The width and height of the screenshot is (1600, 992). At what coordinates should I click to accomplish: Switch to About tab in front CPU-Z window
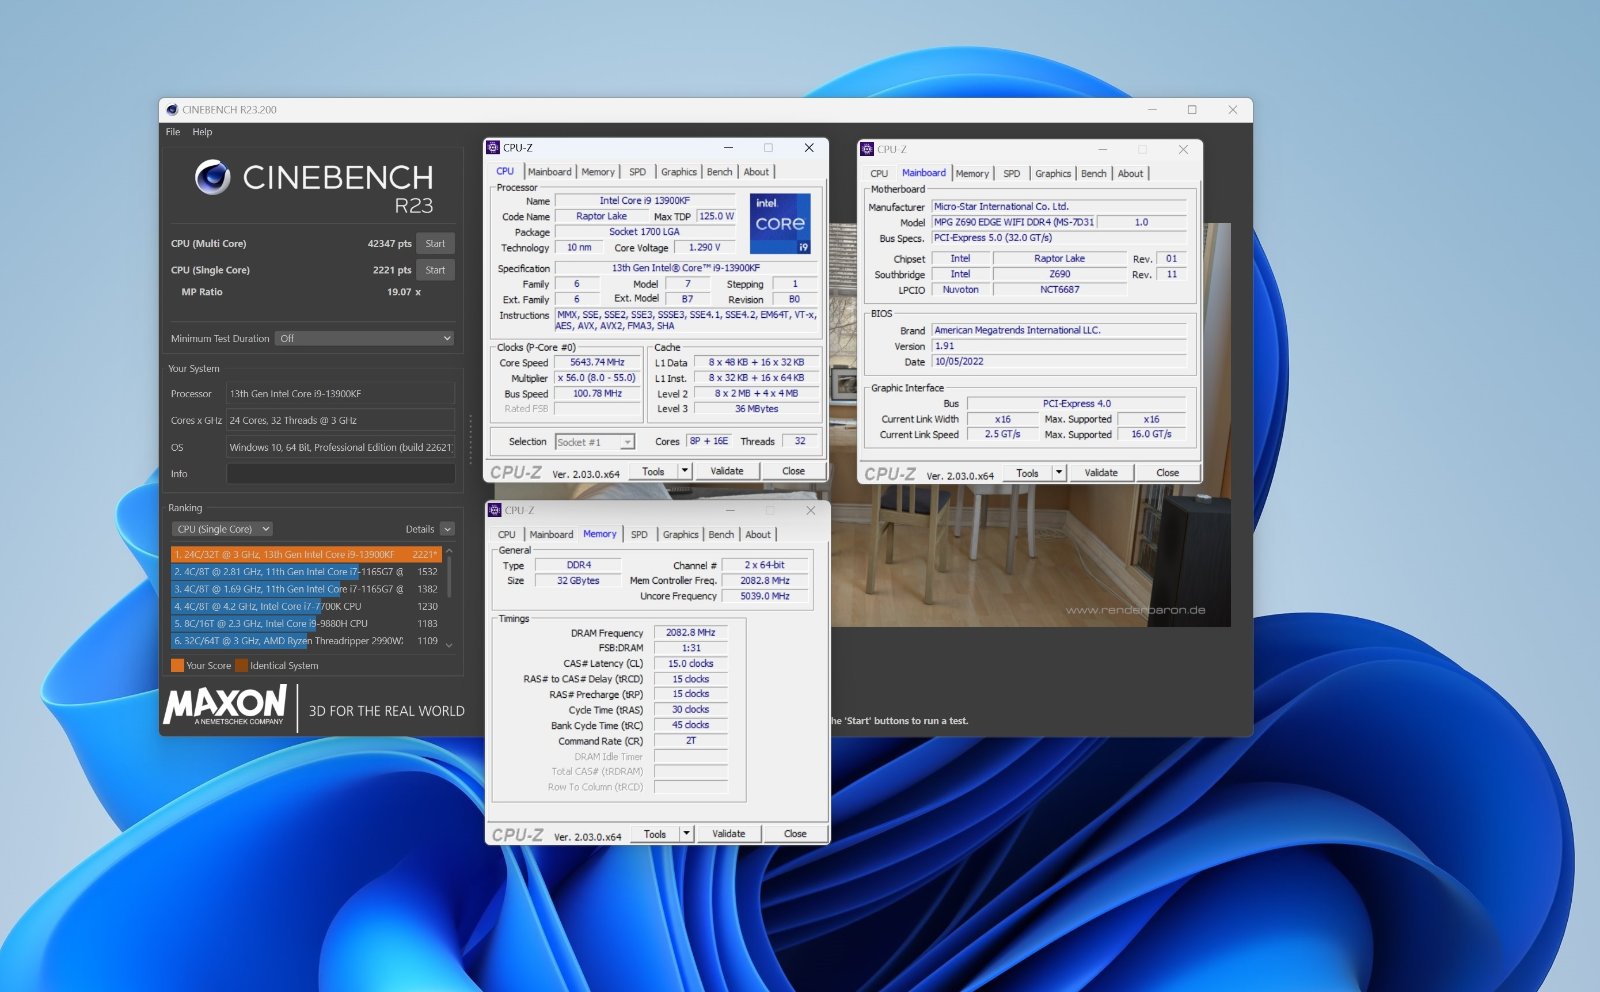pos(757,172)
